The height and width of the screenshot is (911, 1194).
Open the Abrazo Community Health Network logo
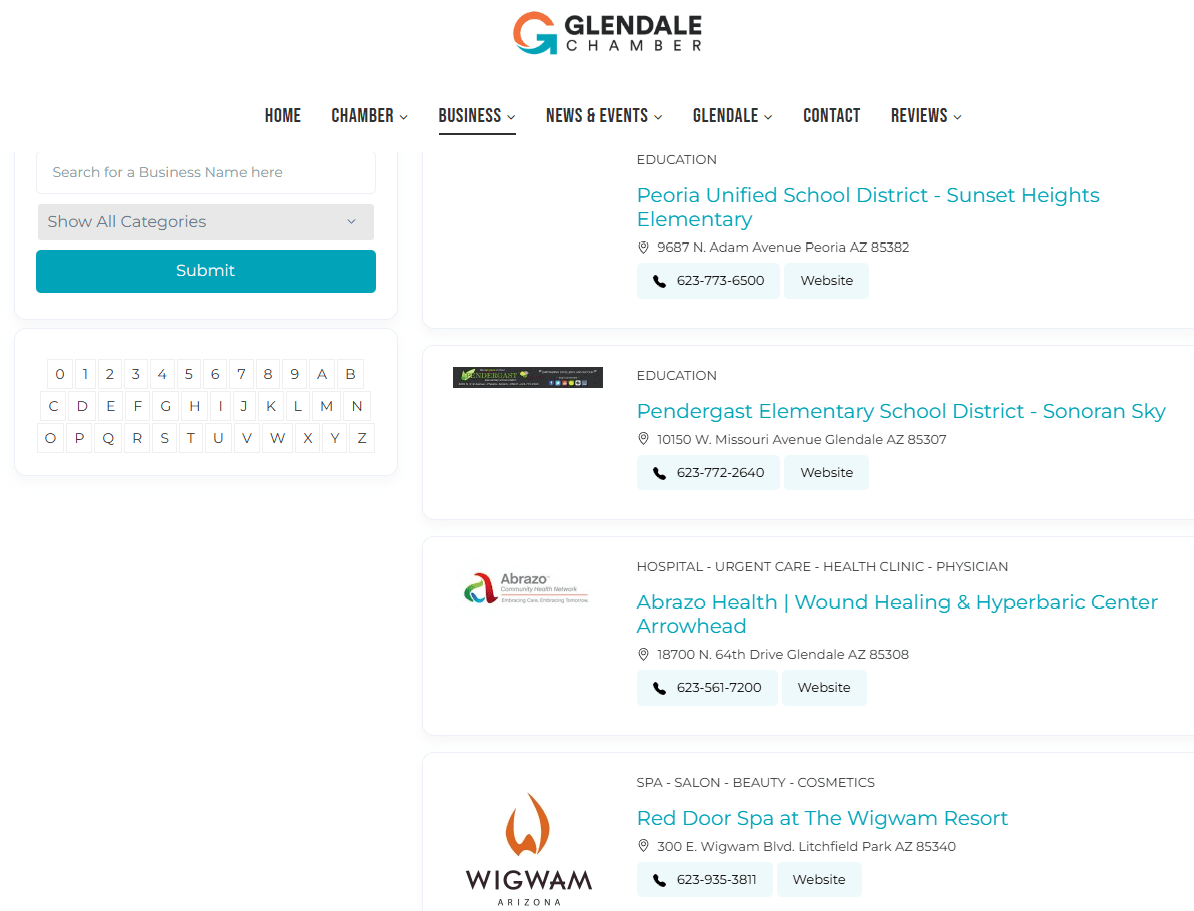pos(526,588)
